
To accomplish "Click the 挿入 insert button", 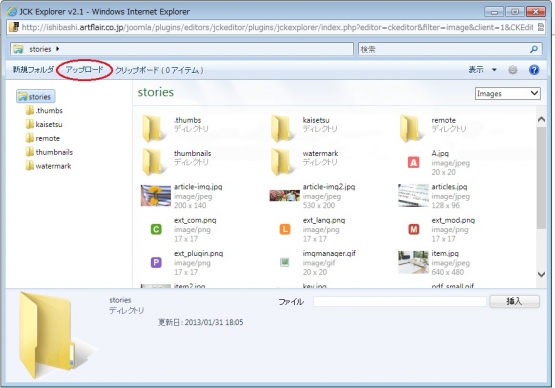I will click(x=514, y=301).
